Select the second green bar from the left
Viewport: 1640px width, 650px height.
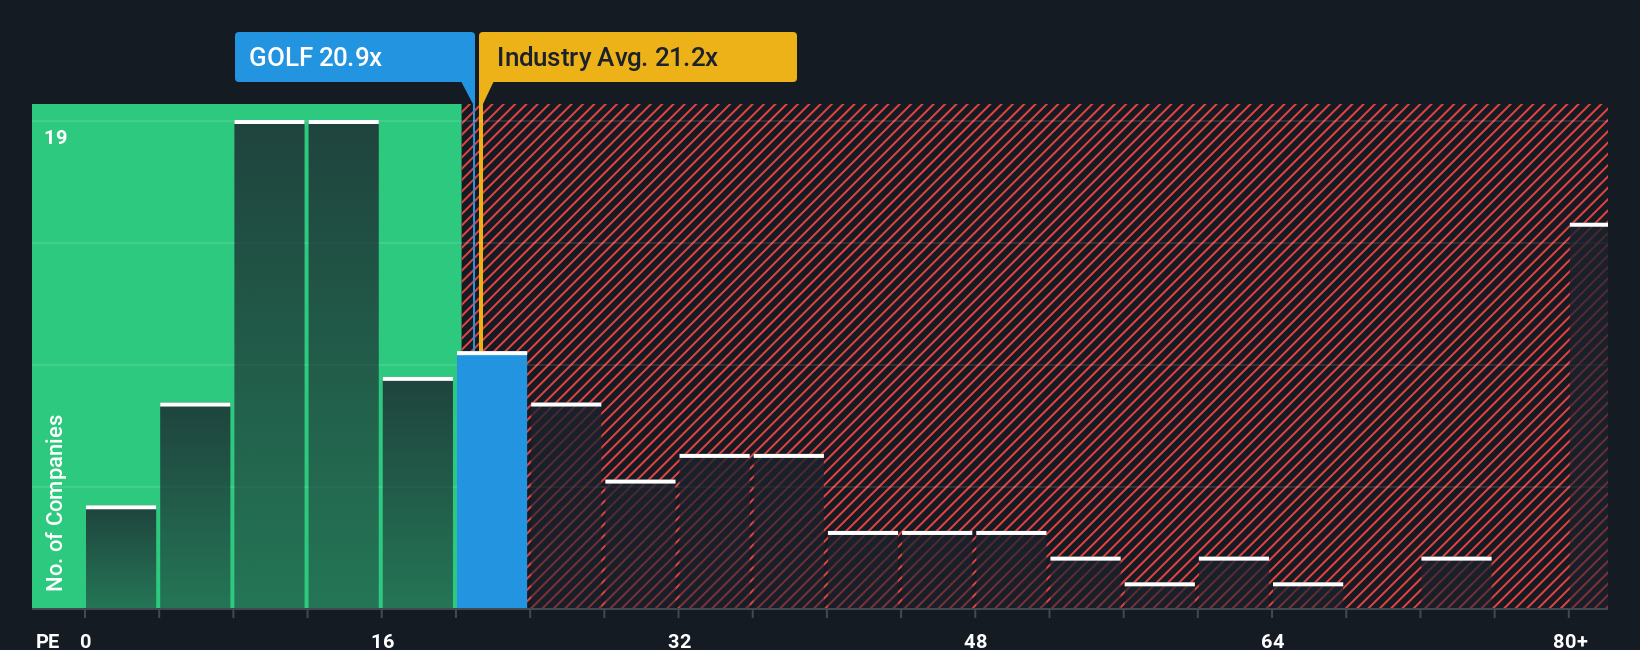pos(195,505)
